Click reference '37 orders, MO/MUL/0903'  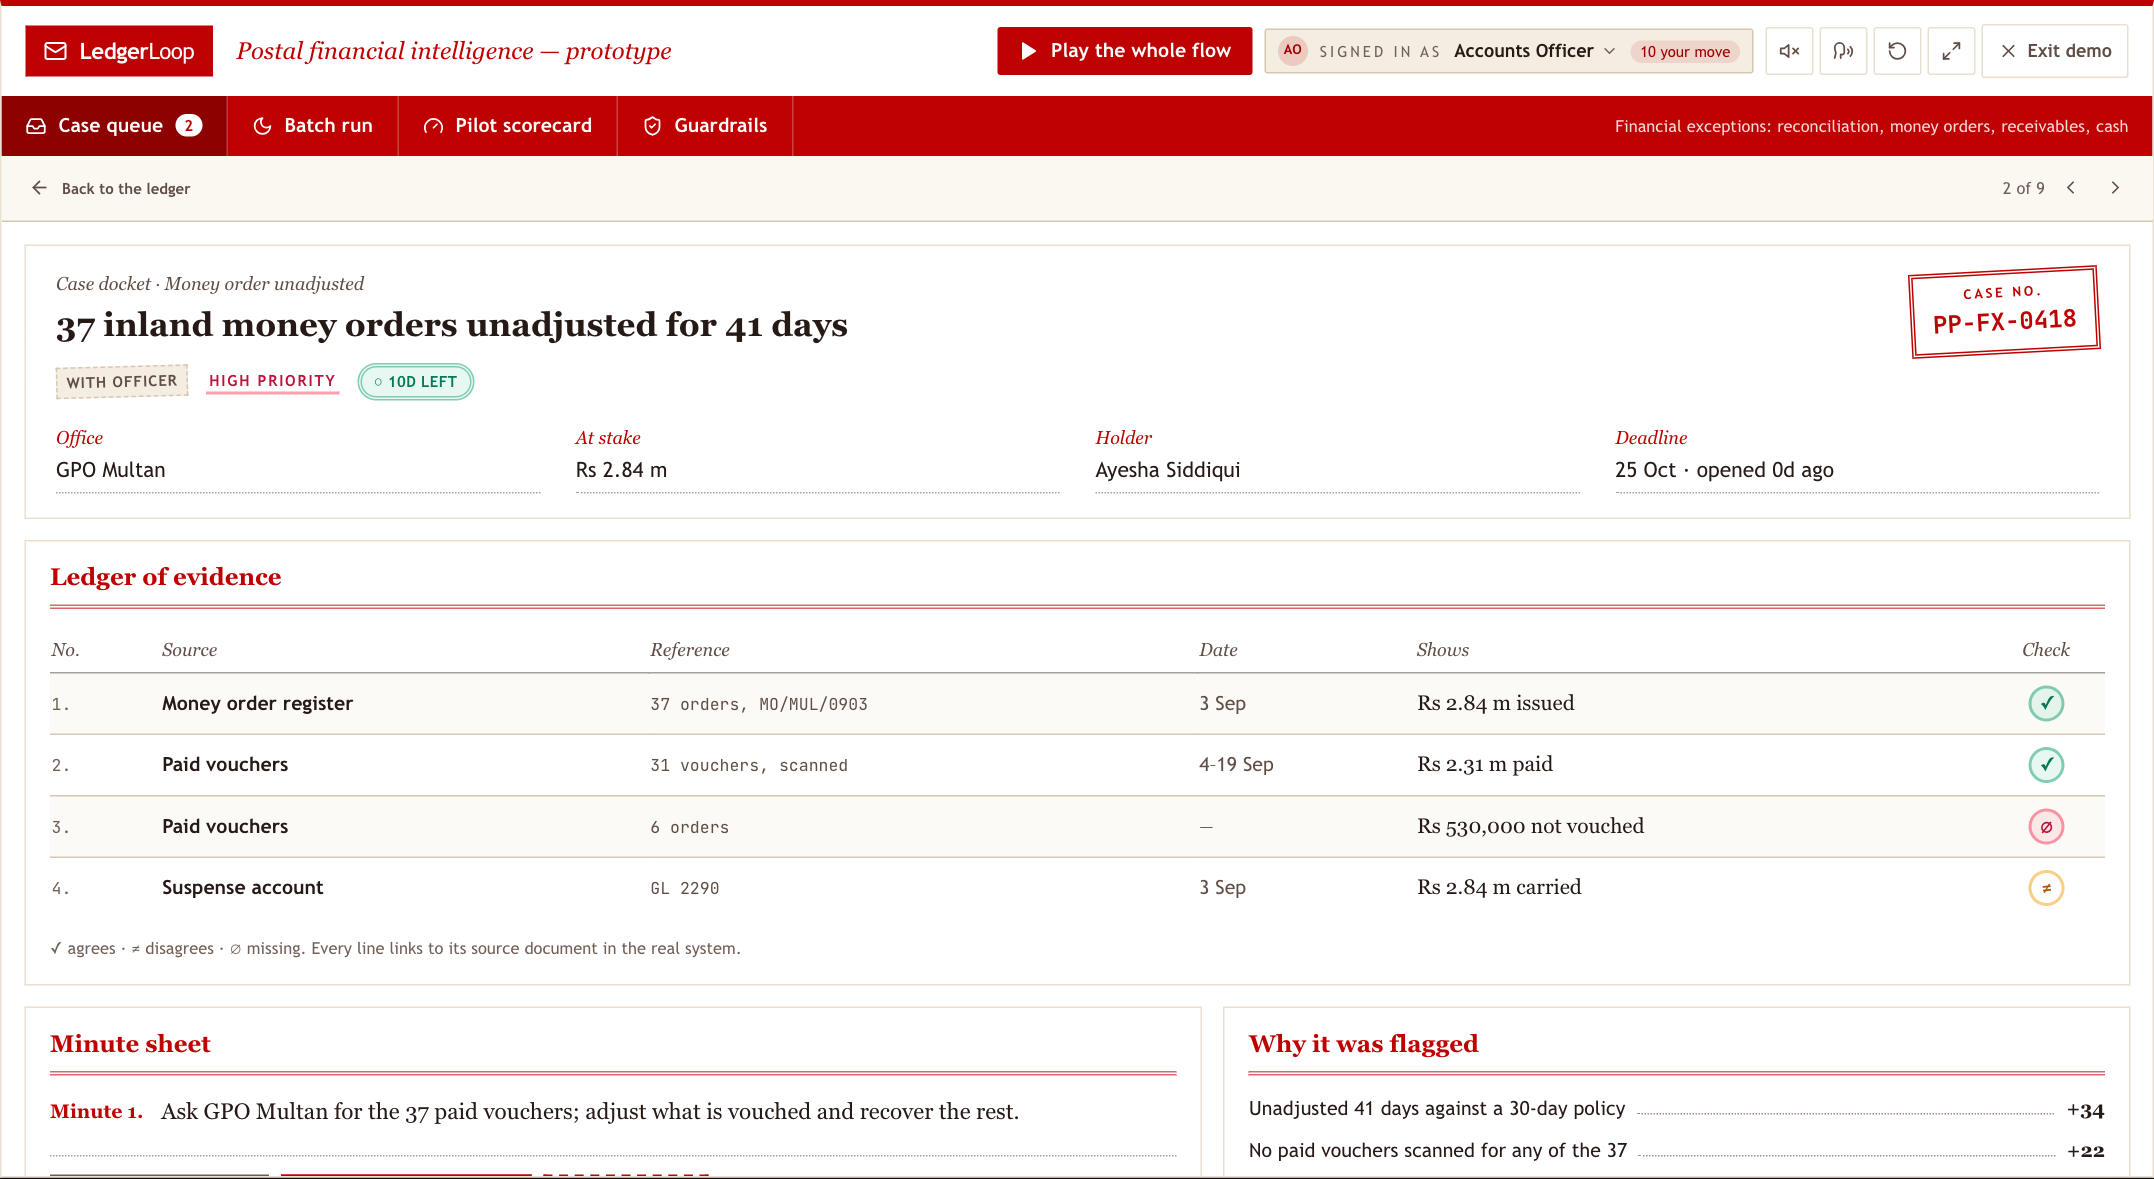759,705
